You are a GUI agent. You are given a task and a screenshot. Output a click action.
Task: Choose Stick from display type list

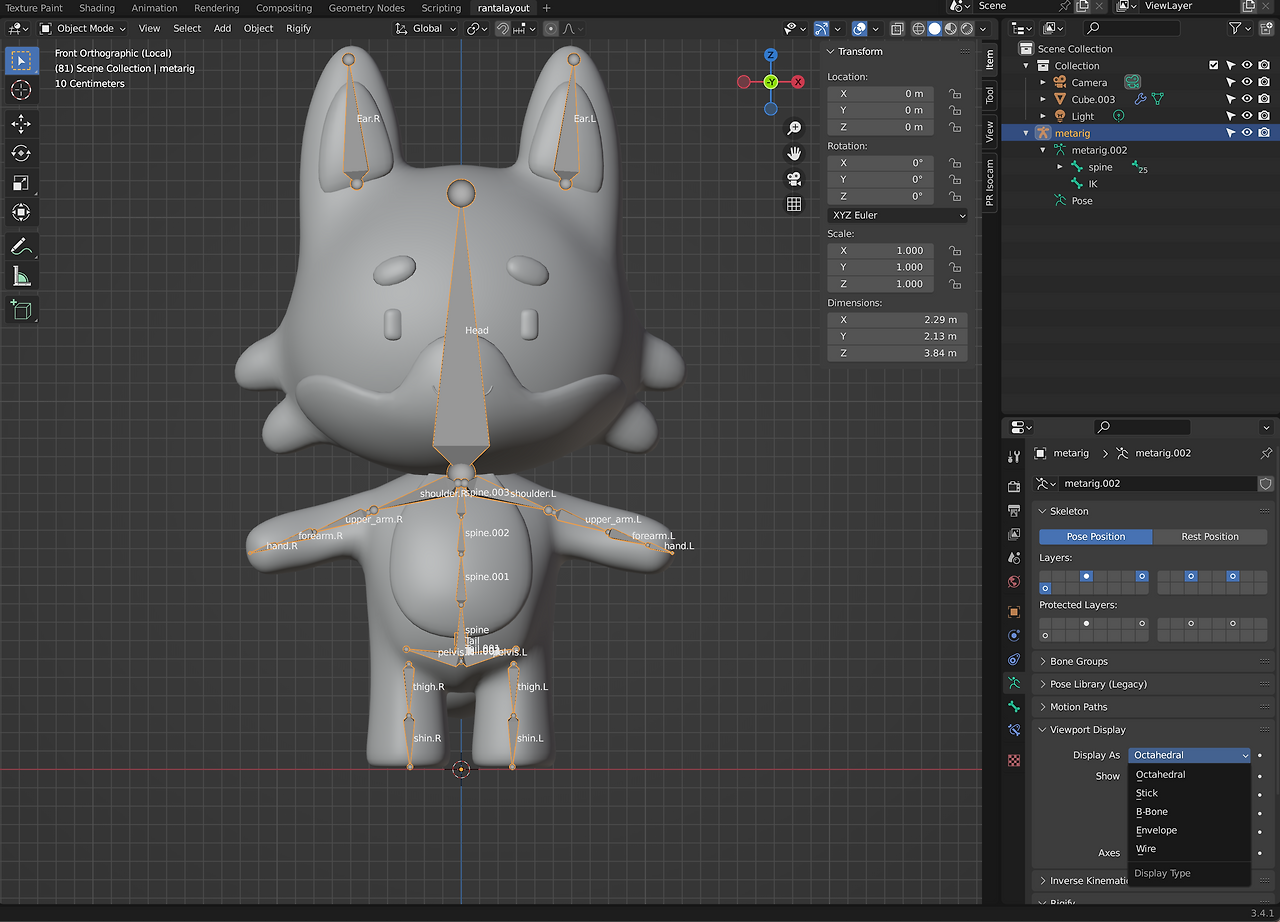click(x=1147, y=793)
